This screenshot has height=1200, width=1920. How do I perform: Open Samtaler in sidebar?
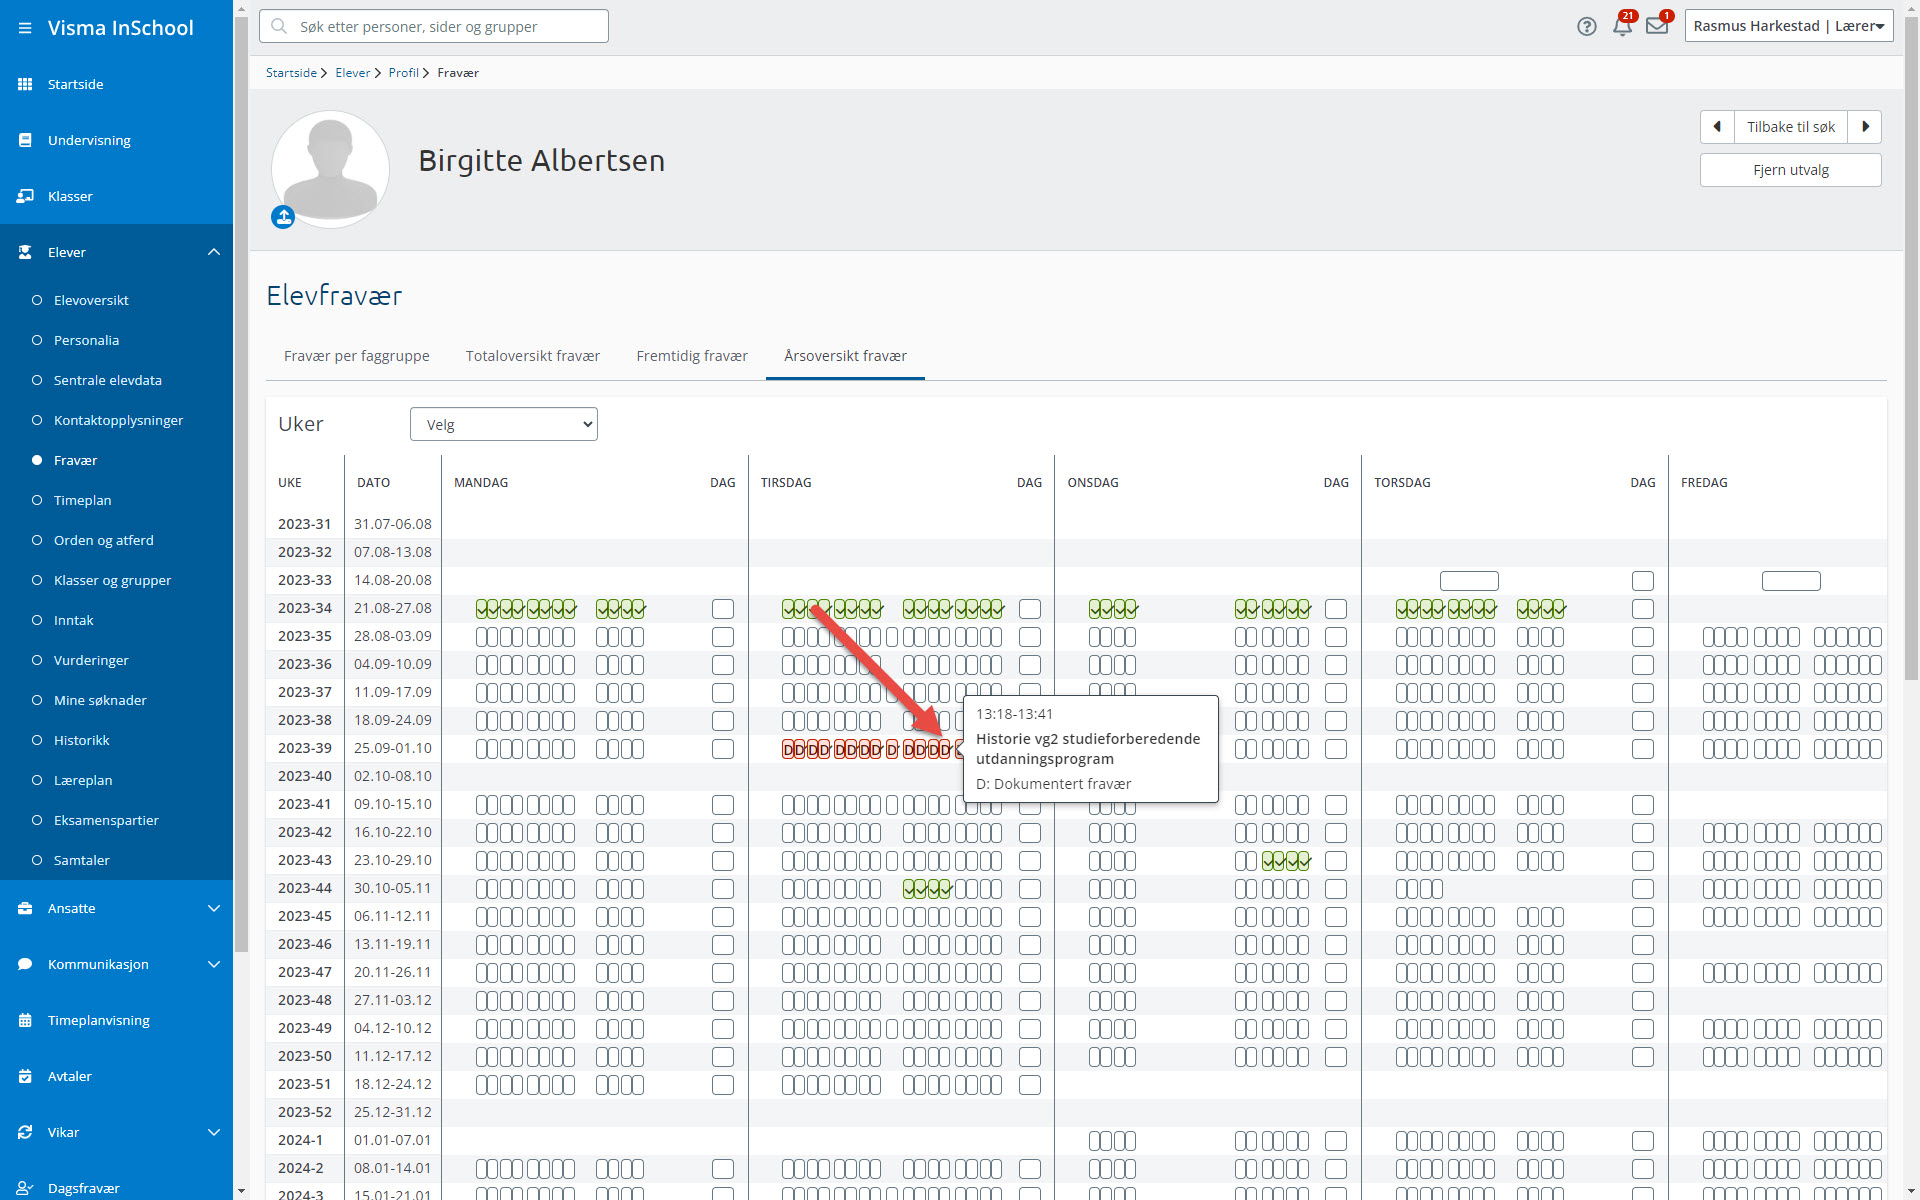coord(81,860)
